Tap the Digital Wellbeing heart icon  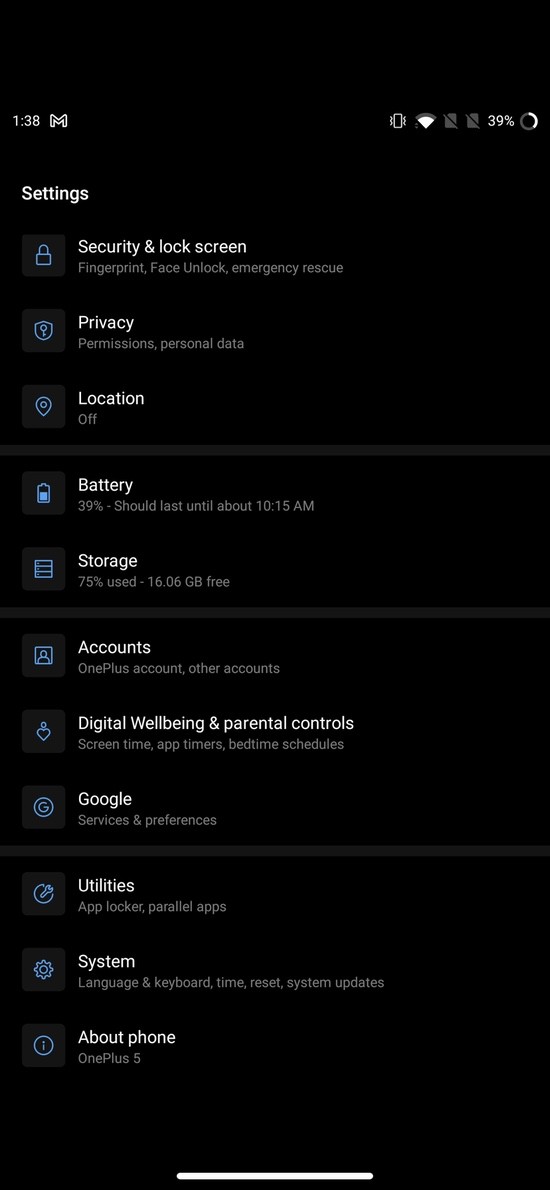click(43, 732)
